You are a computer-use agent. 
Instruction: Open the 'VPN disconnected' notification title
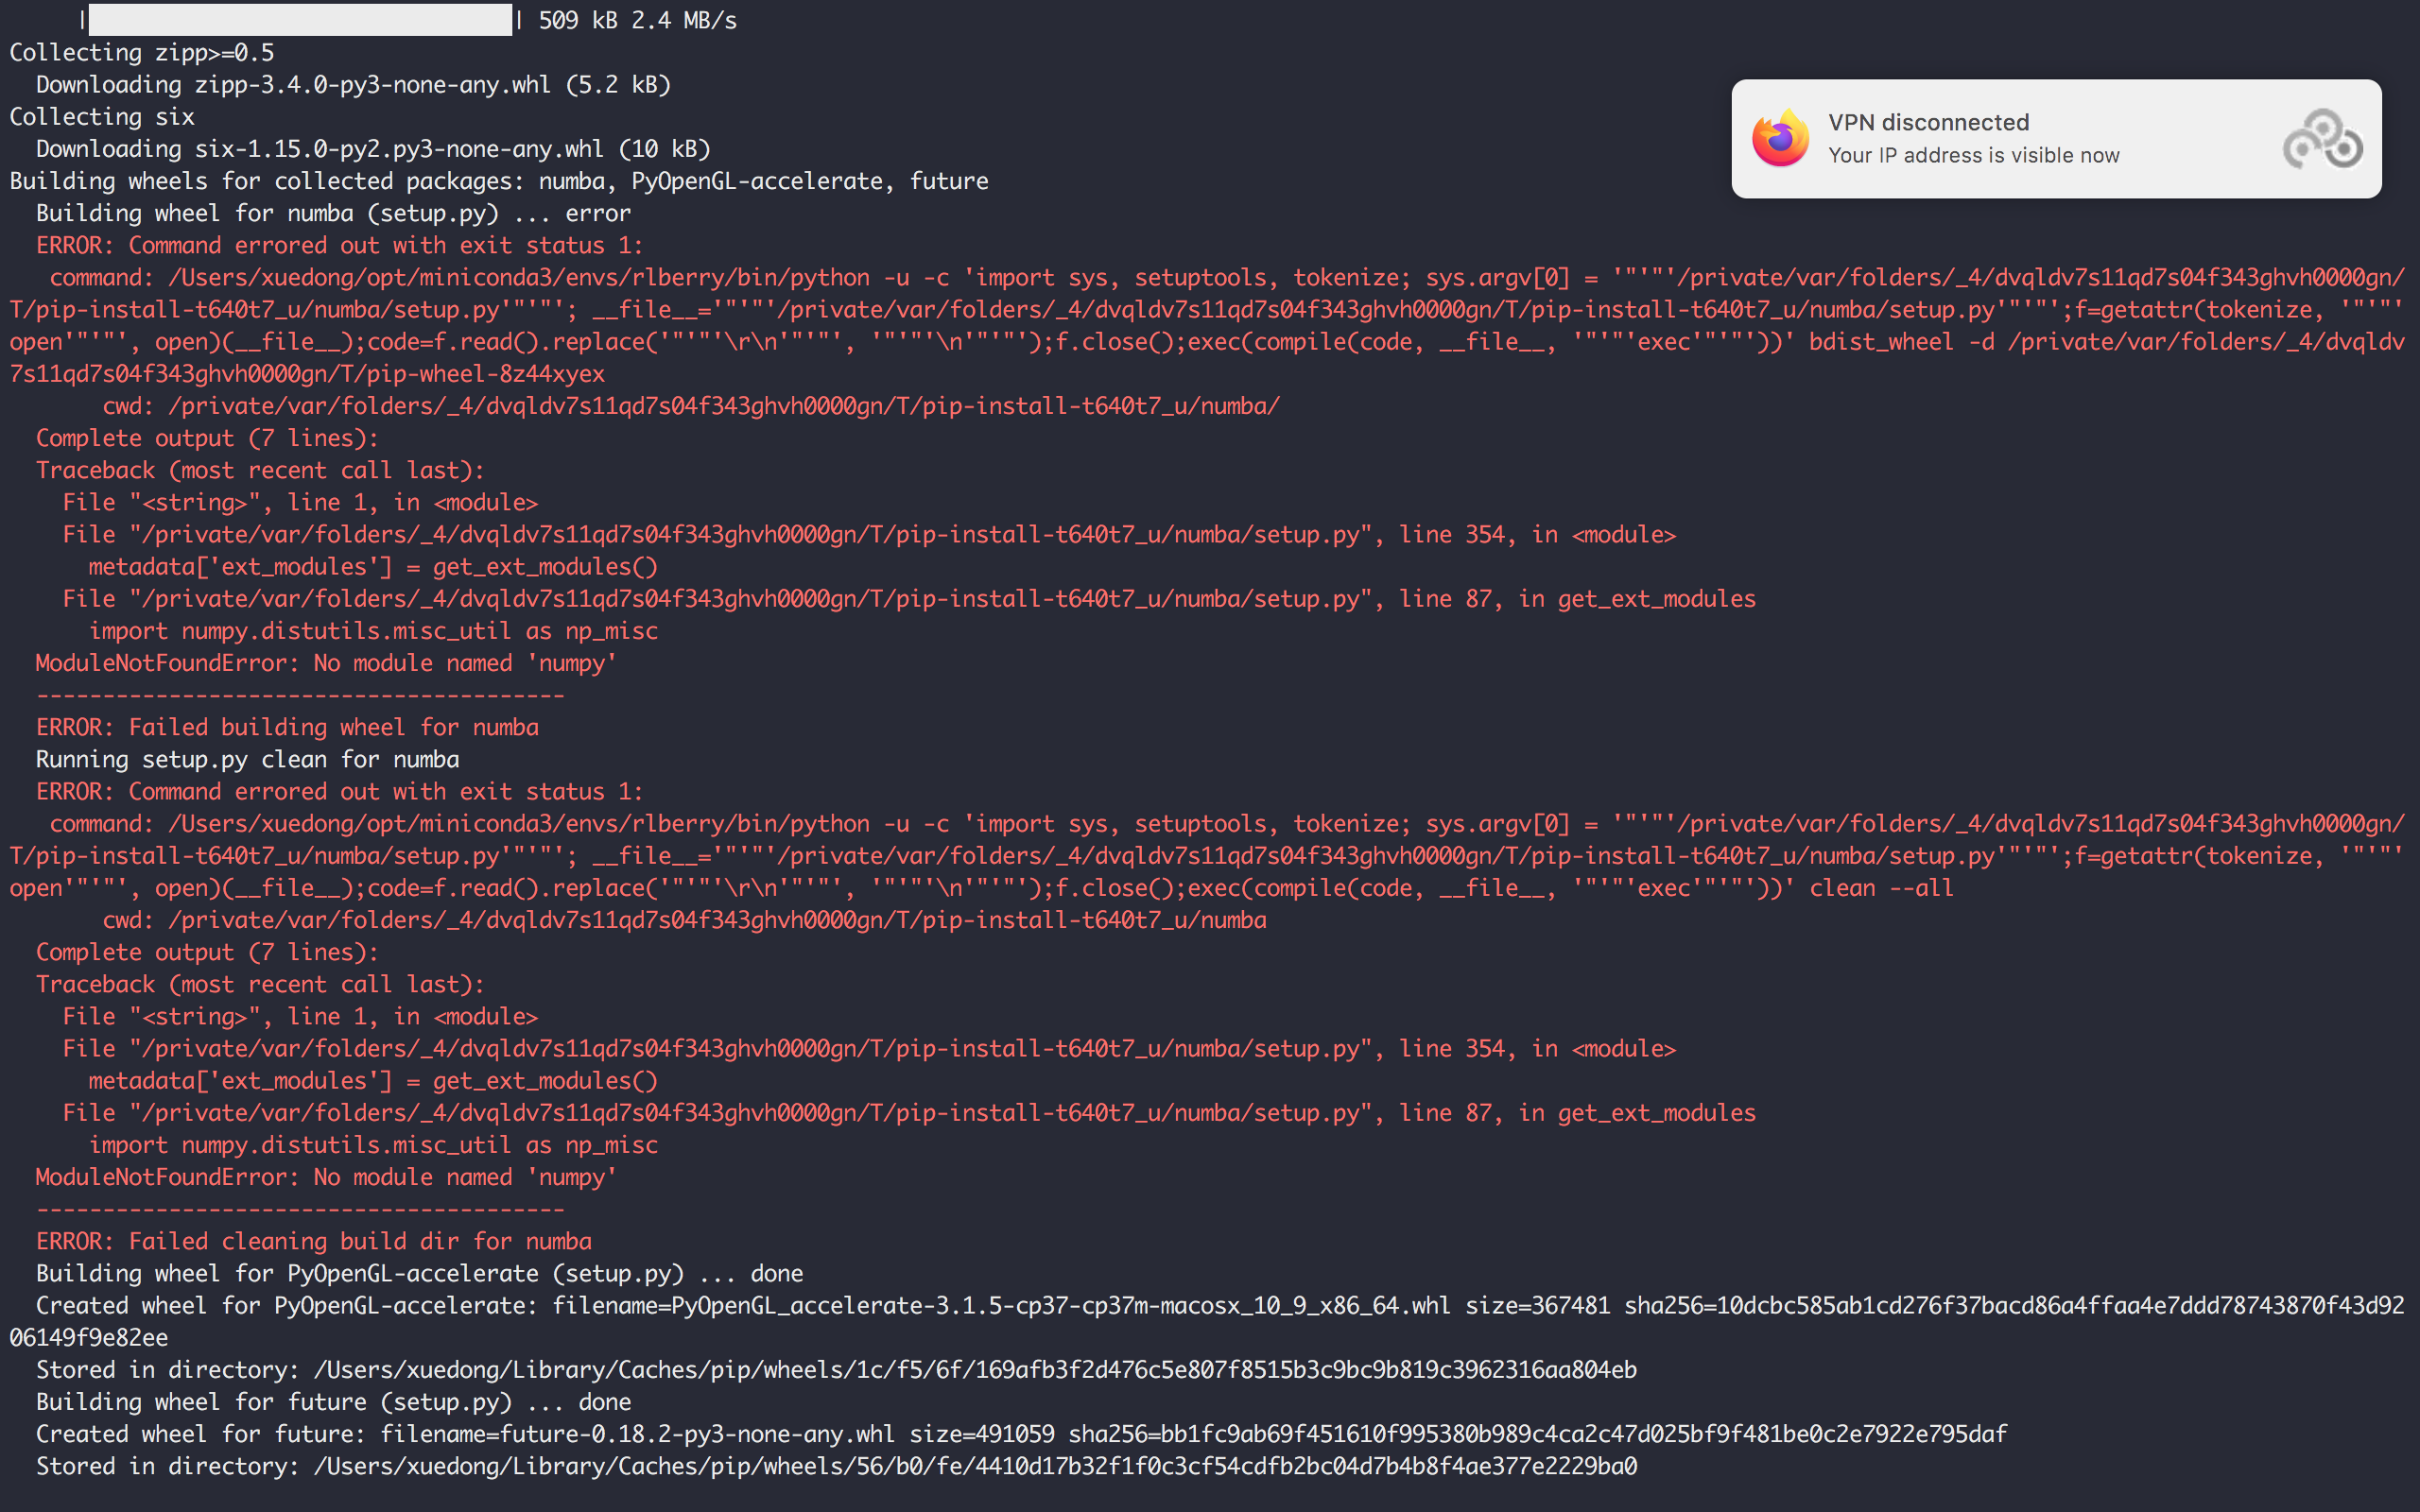(1928, 122)
